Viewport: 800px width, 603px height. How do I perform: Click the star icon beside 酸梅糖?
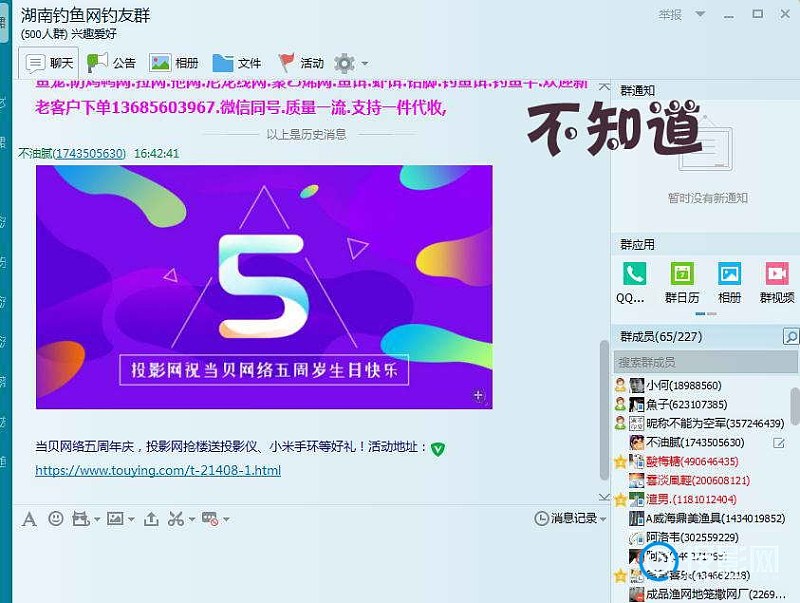(x=620, y=462)
